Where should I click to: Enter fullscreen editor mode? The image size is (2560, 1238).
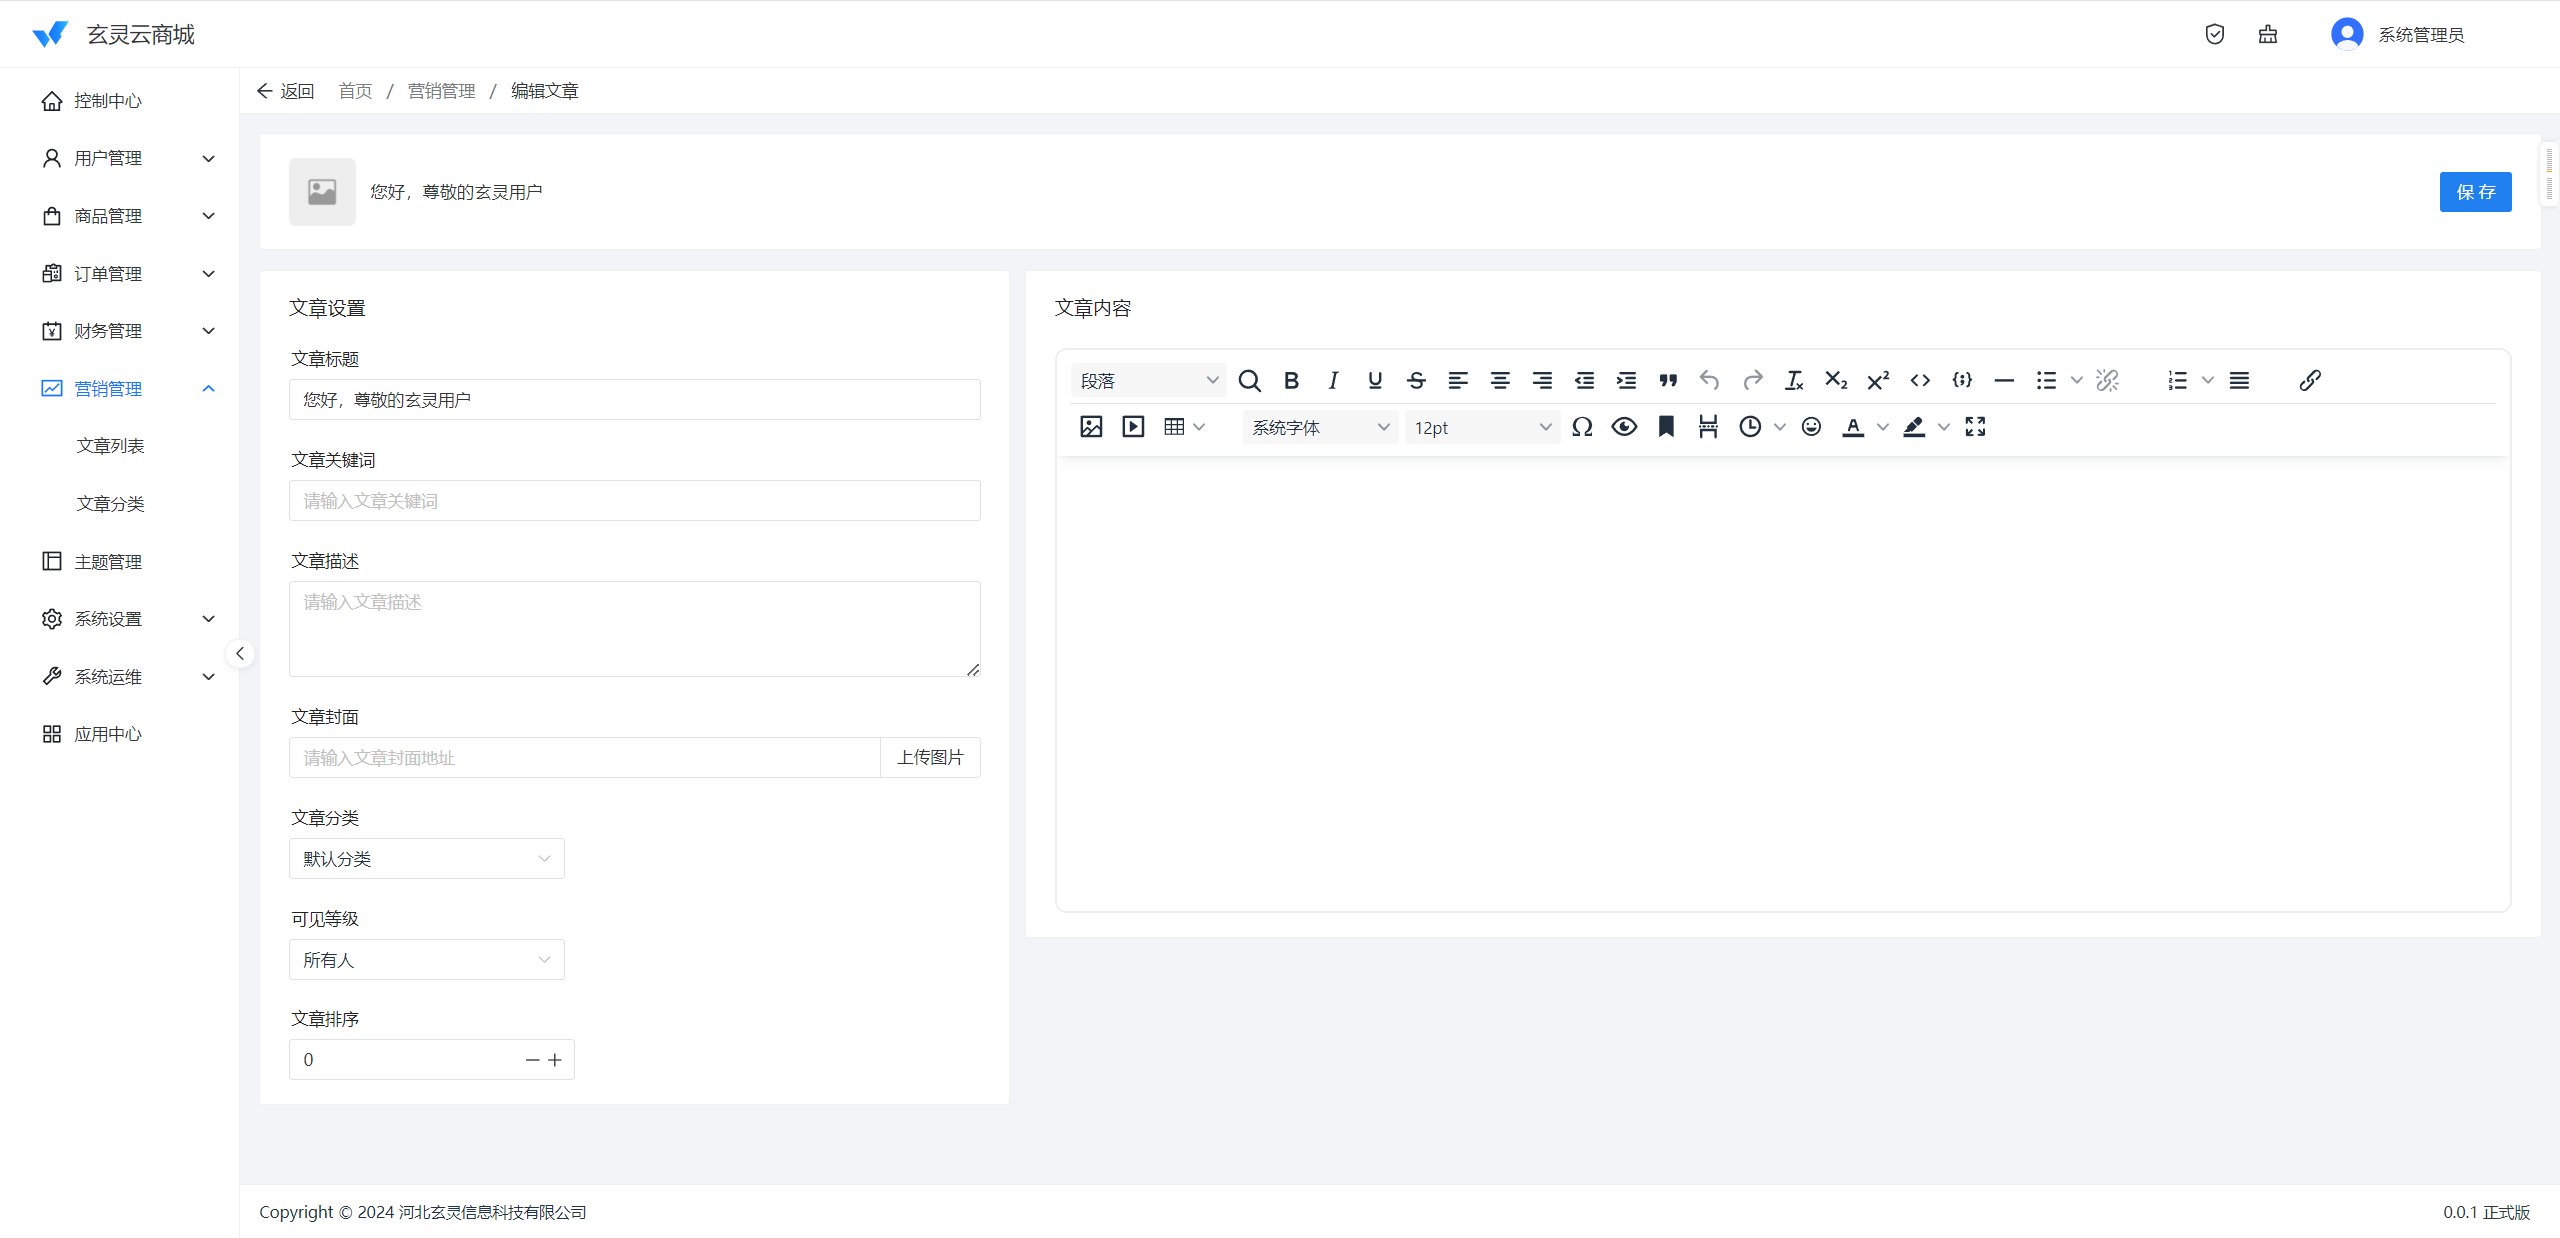click(x=1975, y=427)
